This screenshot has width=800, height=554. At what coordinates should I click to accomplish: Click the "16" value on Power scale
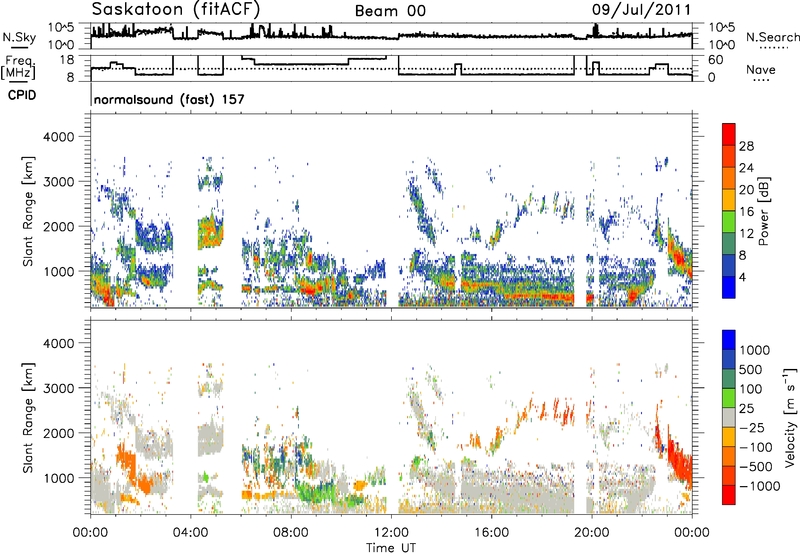point(746,212)
